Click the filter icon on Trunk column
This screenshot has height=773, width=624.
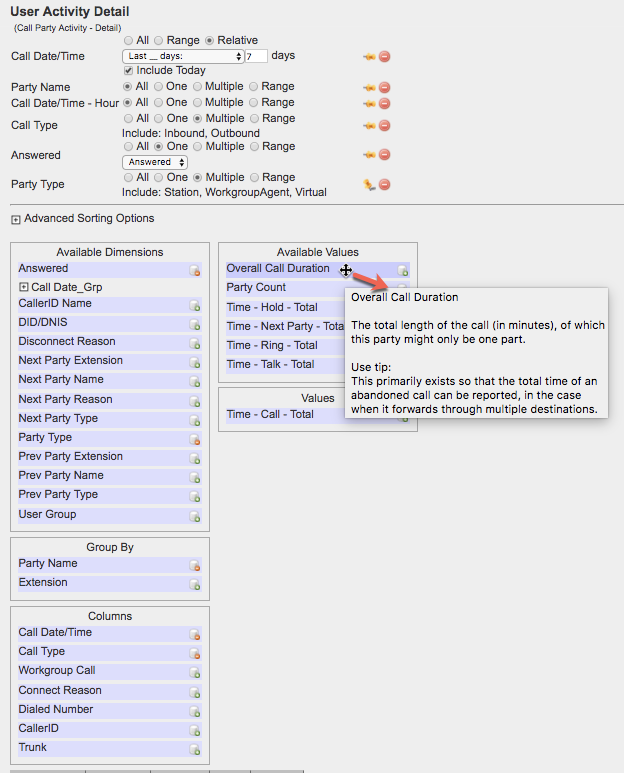click(196, 749)
